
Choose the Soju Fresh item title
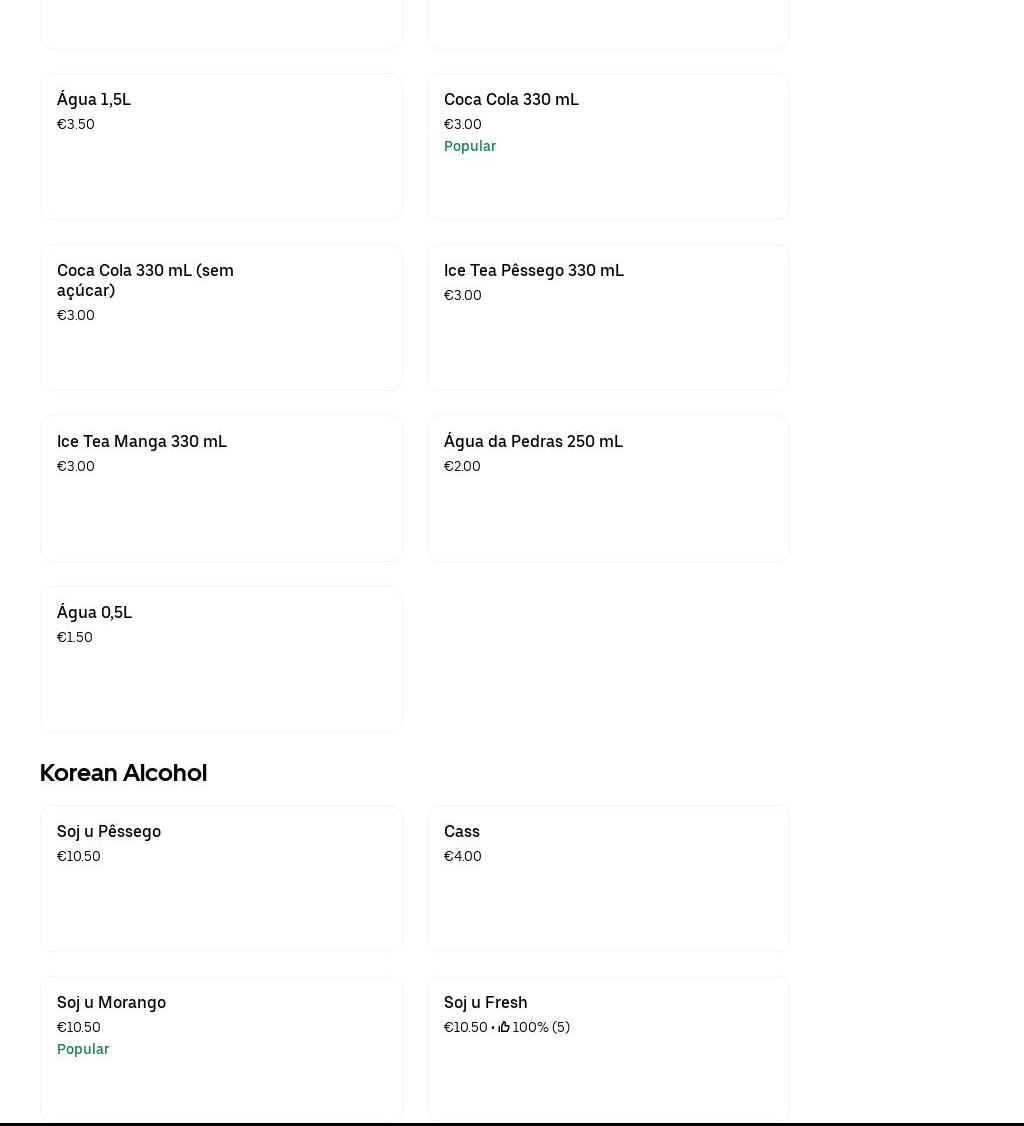pos(485,1002)
